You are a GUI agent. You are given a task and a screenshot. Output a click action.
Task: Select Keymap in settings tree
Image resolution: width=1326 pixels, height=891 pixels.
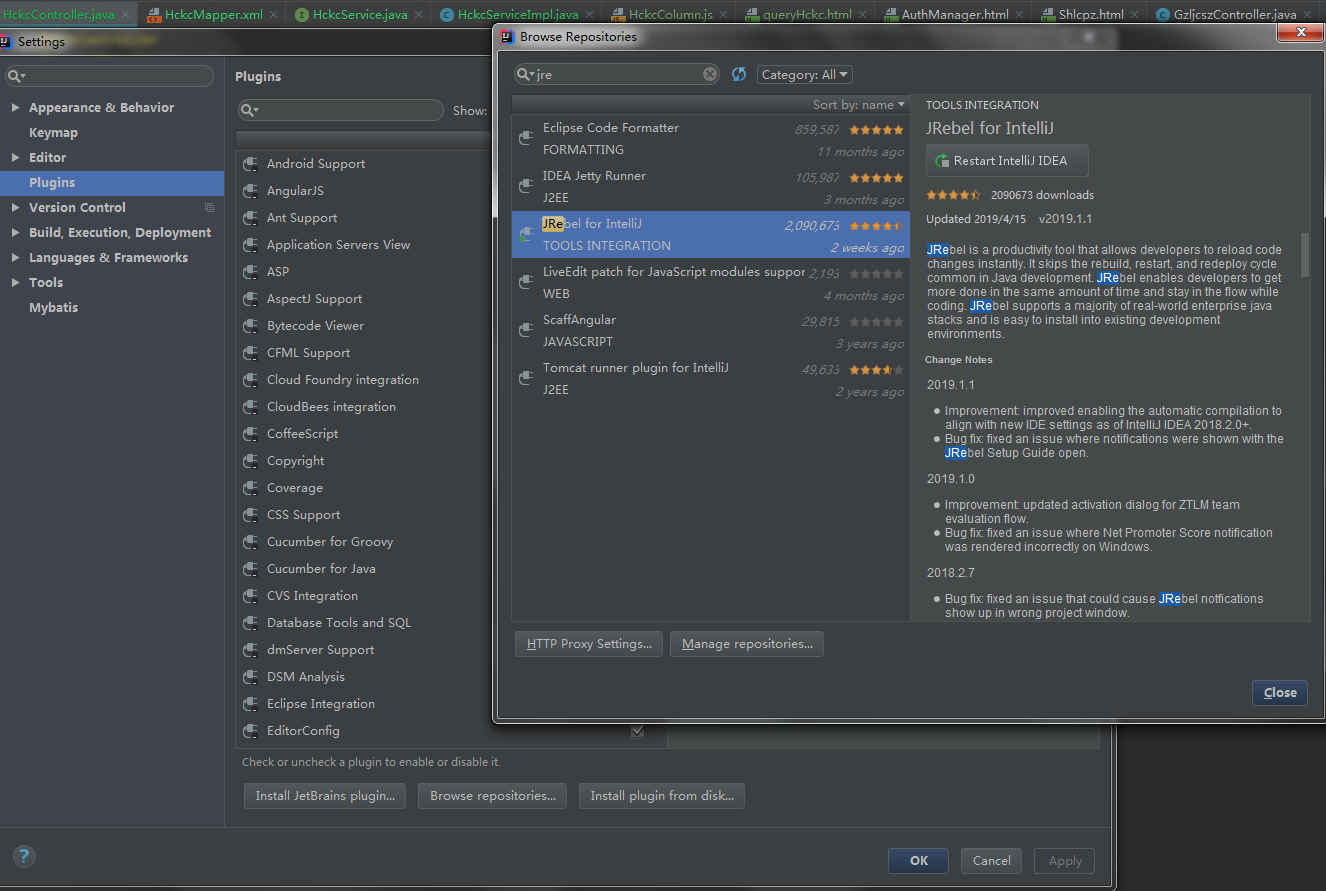(x=53, y=133)
